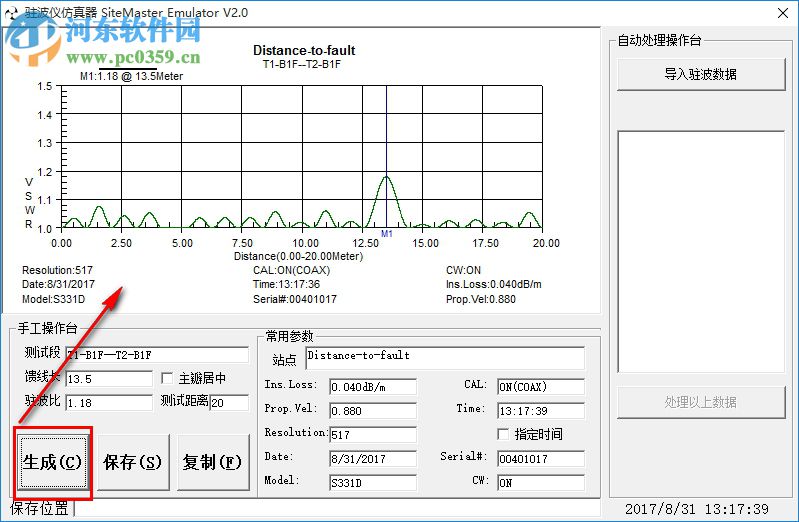This screenshot has height=522, width=799.
Task: Edit the Serial# field 00401017
Action: [541, 459]
